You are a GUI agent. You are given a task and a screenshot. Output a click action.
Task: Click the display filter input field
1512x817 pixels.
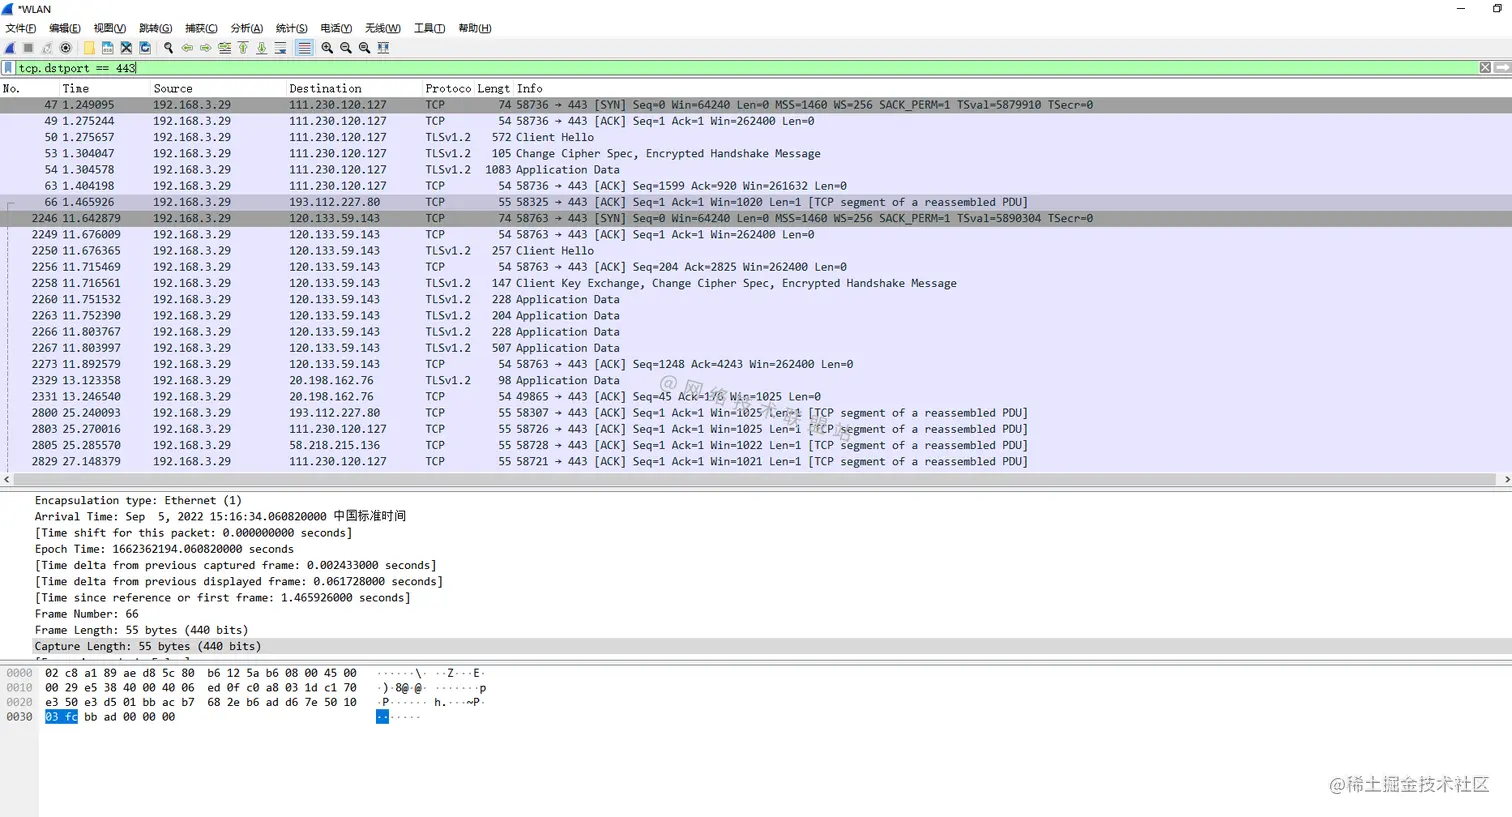[746, 68]
